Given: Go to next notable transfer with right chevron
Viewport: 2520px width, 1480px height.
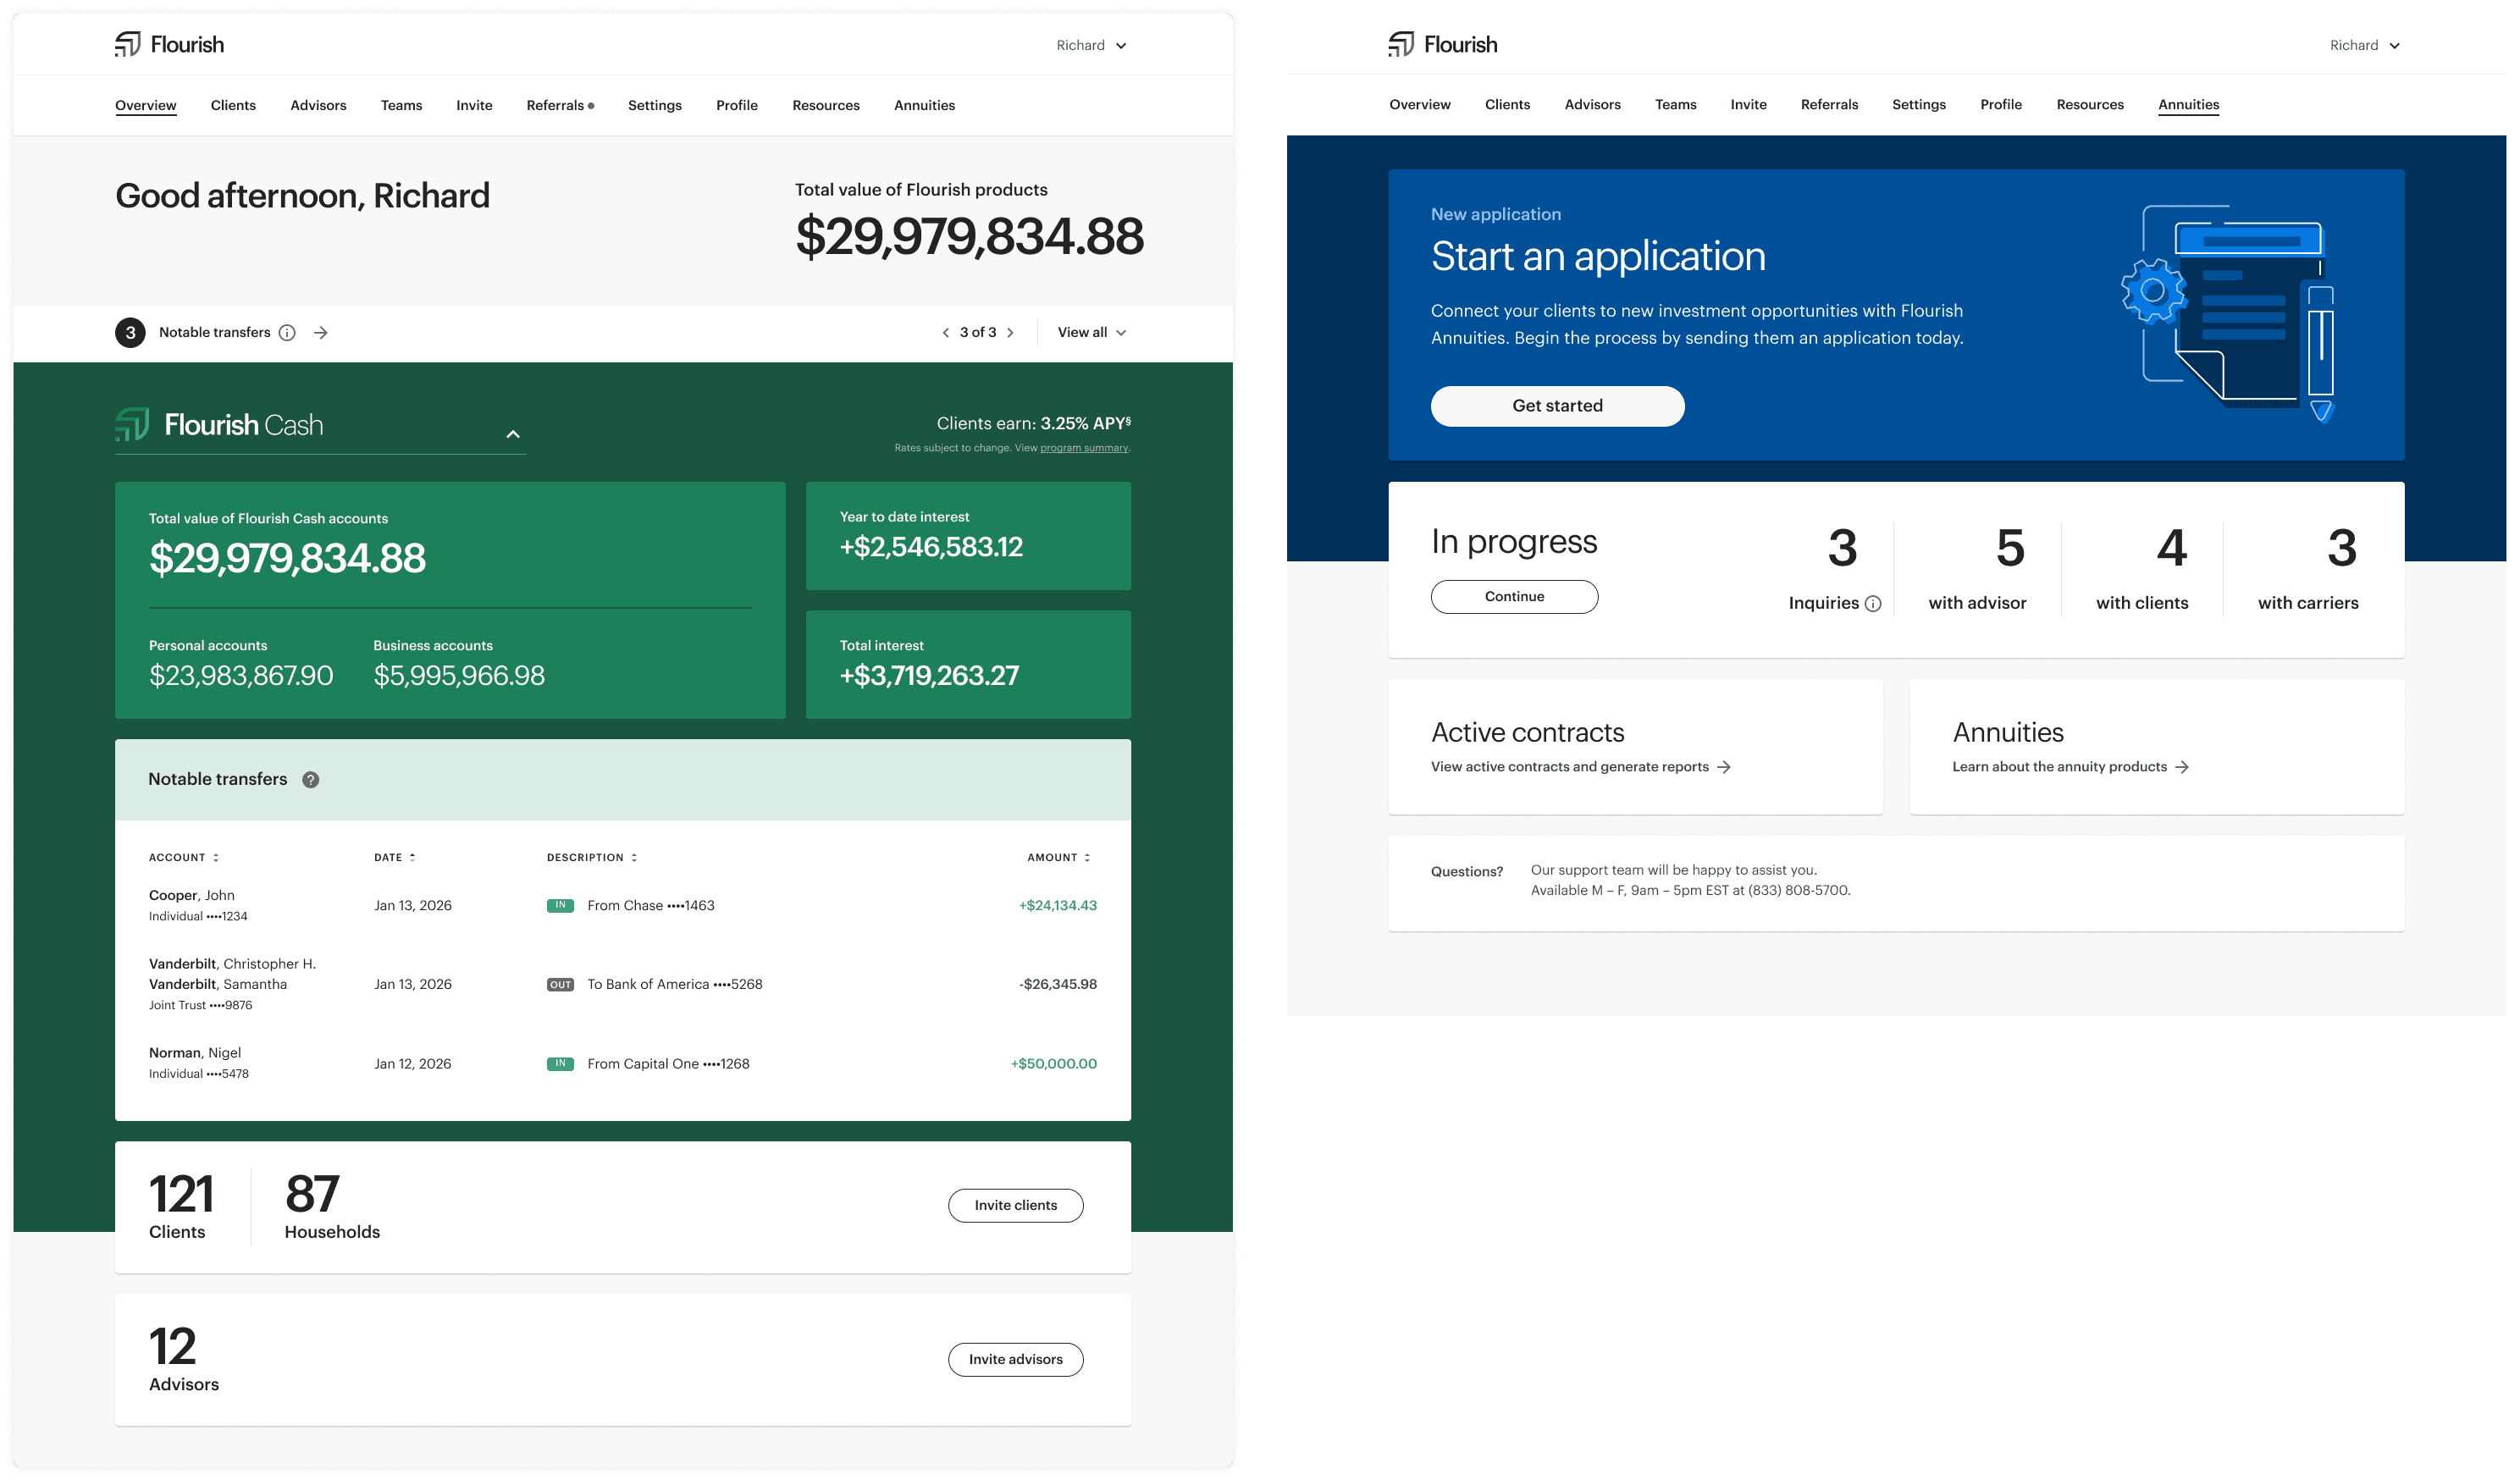Looking at the screenshot, I should pos(1011,333).
